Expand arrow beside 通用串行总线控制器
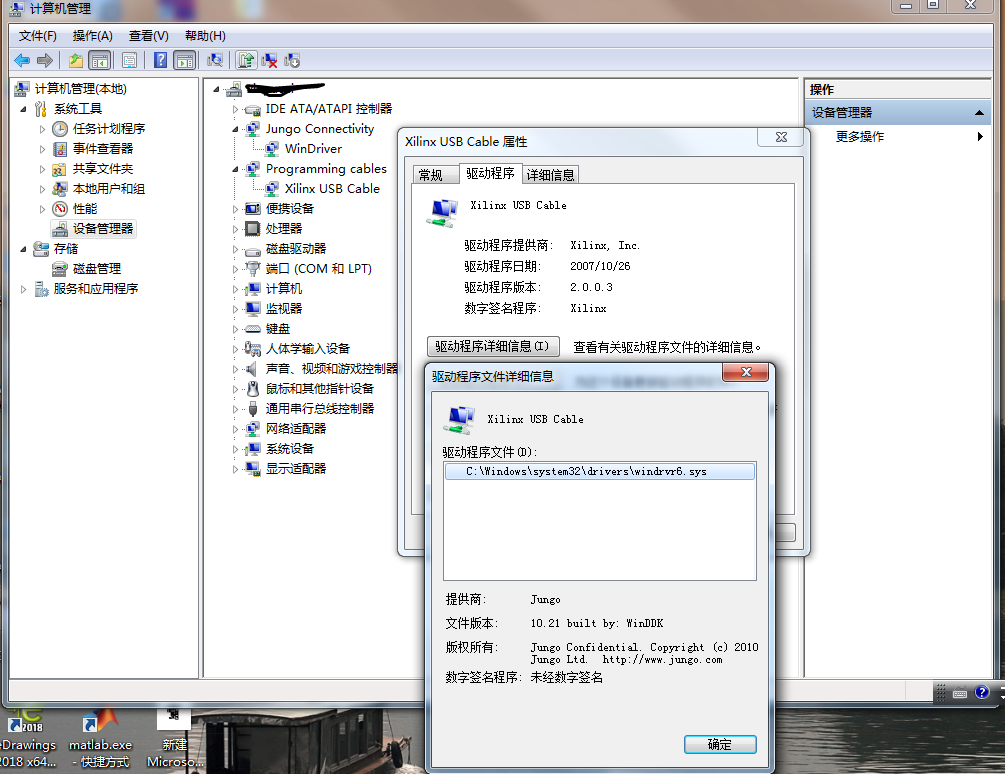1005x774 pixels. pos(235,409)
